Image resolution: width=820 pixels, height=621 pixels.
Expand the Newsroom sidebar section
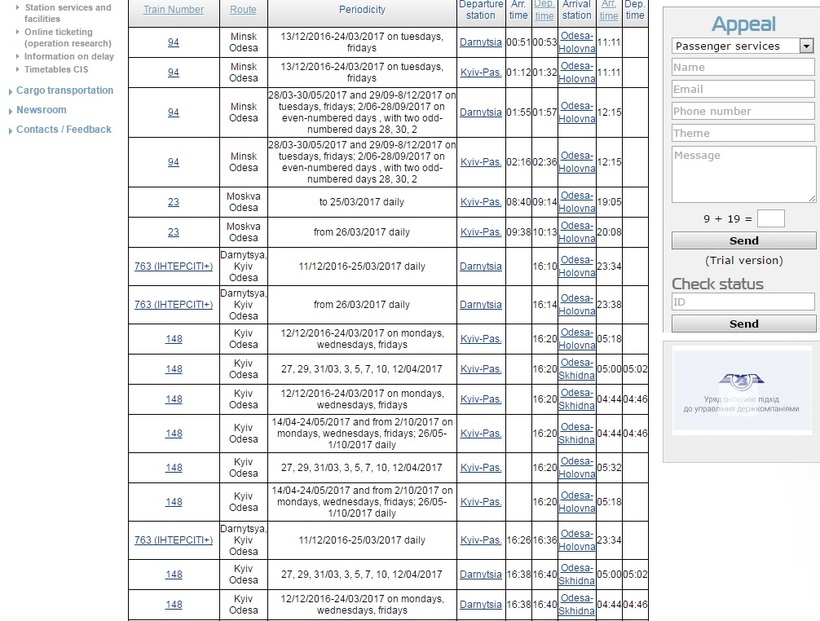[41, 110]
